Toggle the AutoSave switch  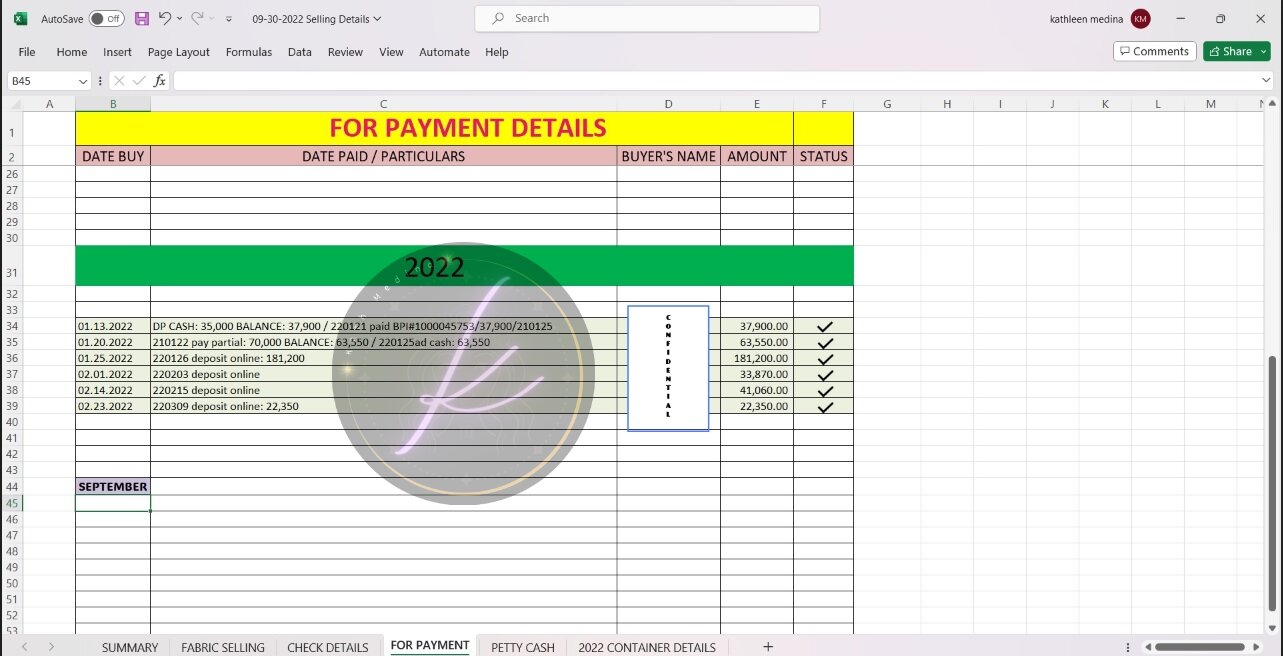pyautogui.click(x=106, y=19)
